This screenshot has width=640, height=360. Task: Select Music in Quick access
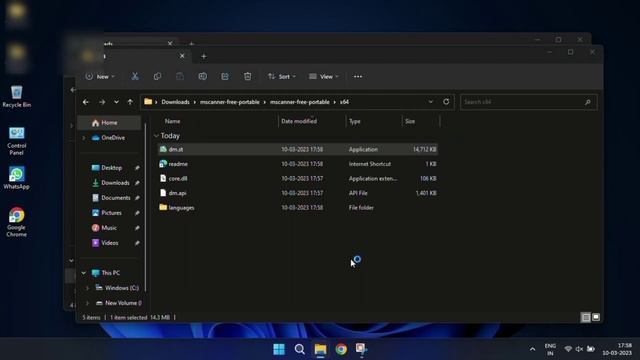109,228
